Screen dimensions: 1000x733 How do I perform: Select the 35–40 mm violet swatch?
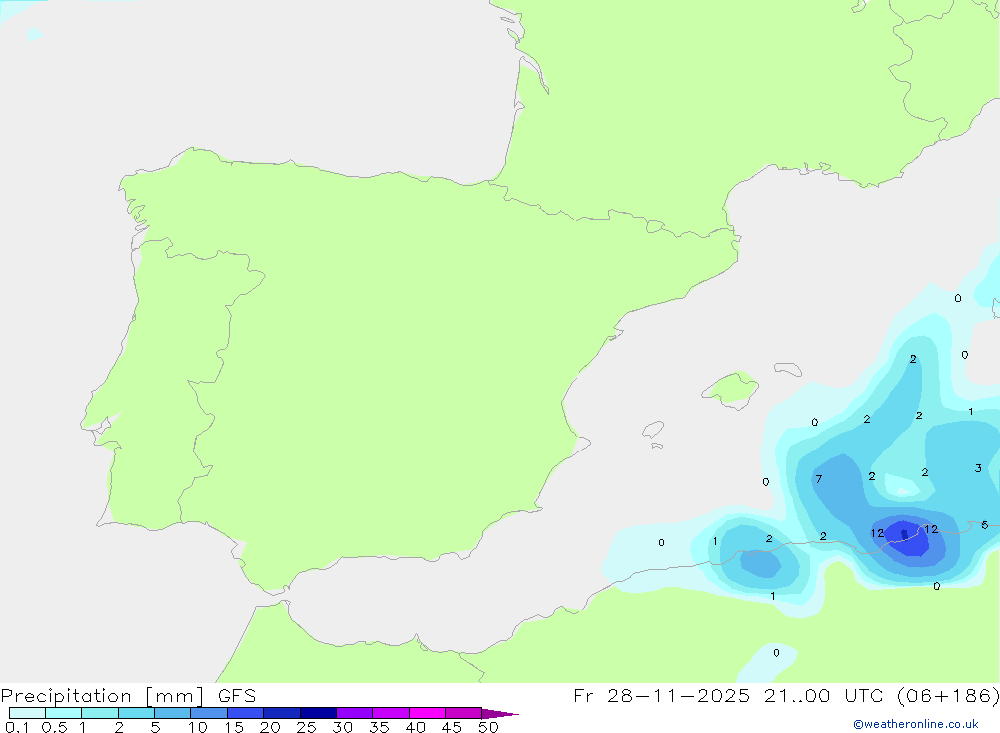click(x=391, y=713)
